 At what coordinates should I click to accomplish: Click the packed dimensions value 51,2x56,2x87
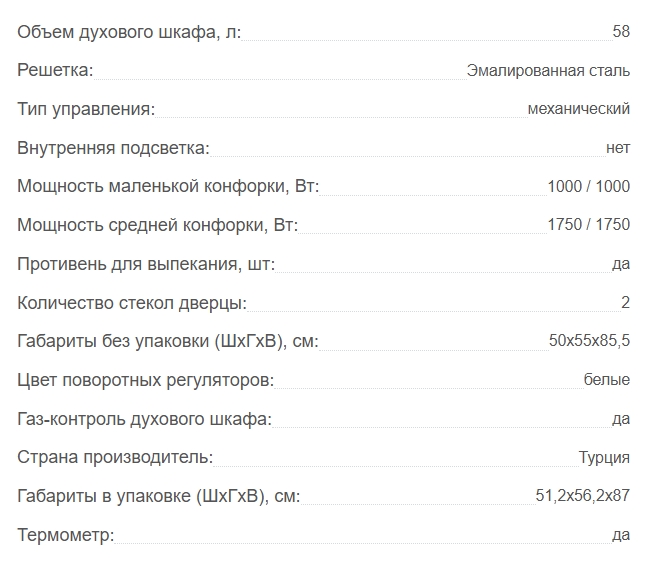pos(583,496)
